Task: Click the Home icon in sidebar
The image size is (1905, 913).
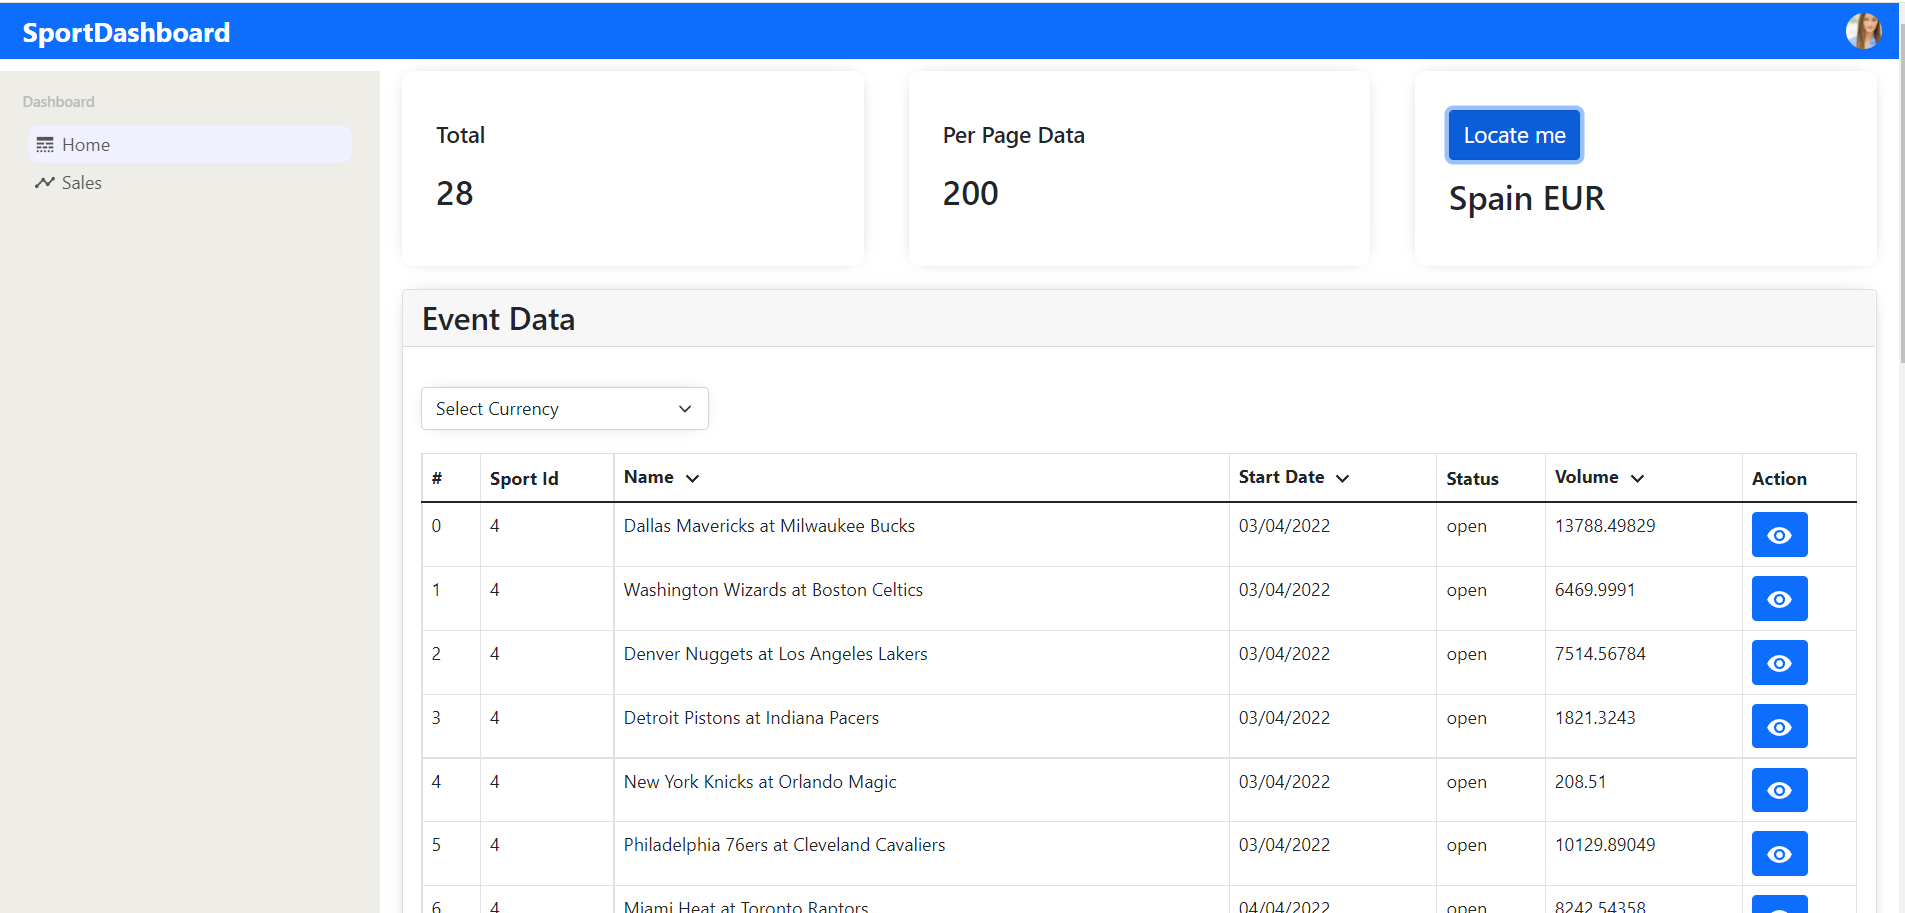Action: click(44, 144)
